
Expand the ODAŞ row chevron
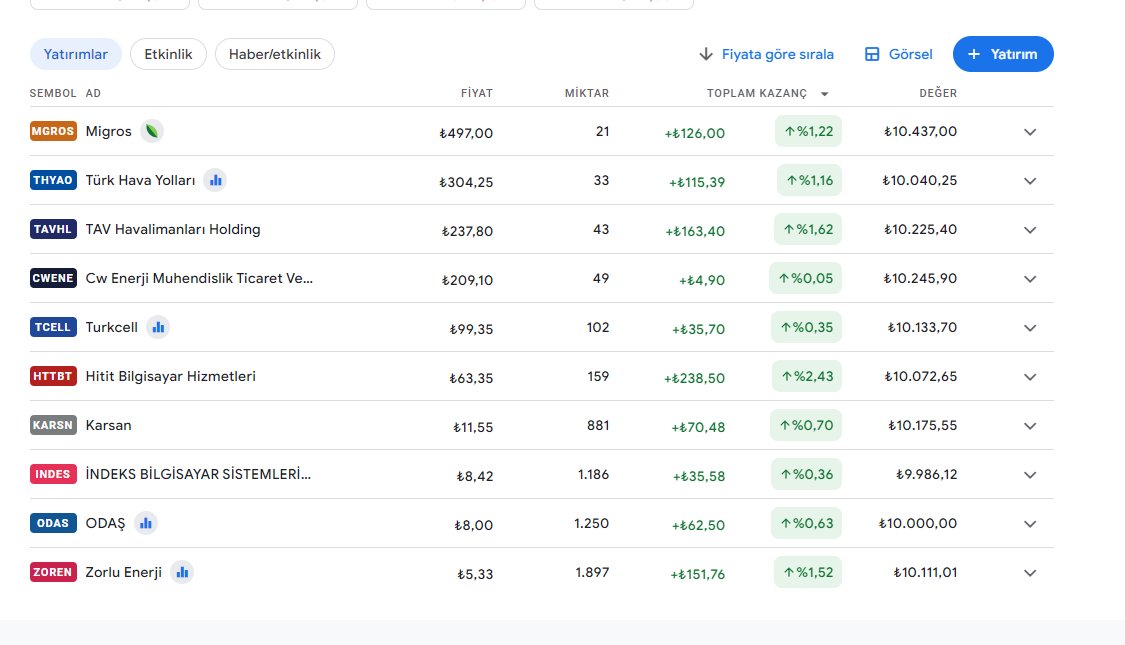1030,524
